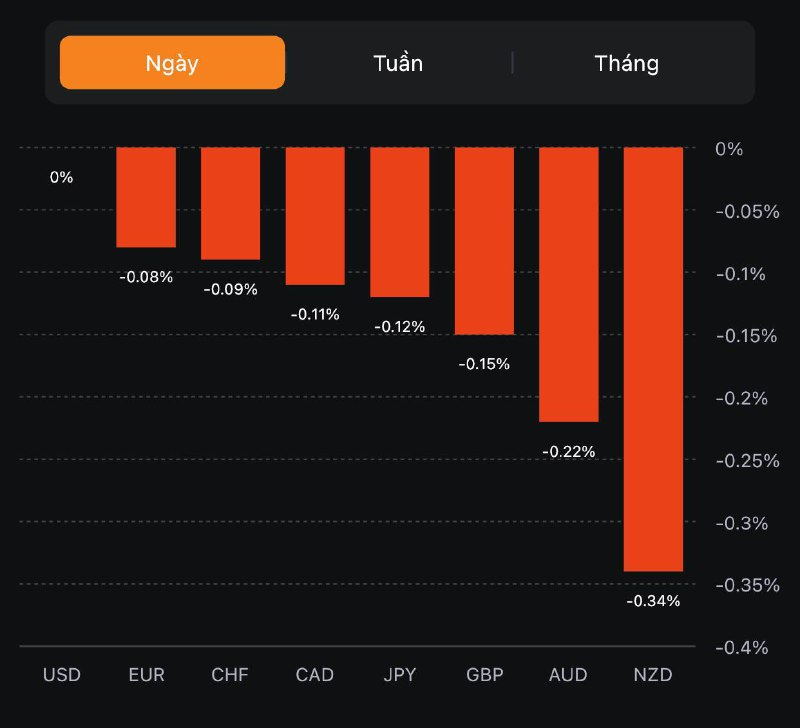Image resolution: width=800 pixels, height=728 pixels.
Task: Click the EUR red bar
Action: click(146, 197)
